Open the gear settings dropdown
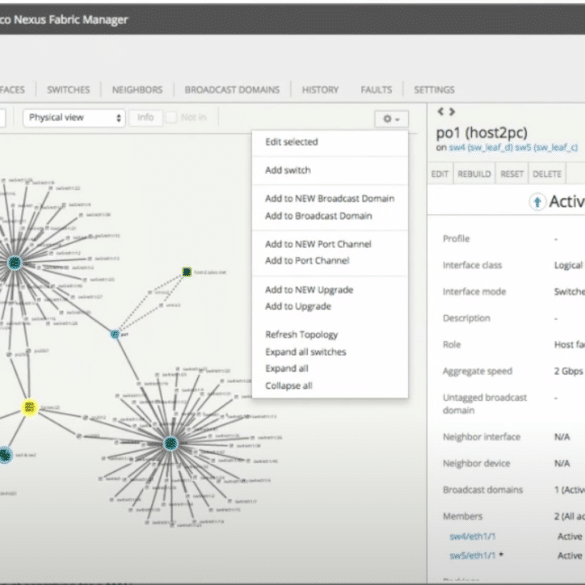Screen dimensions: 585x585 (391, 119)
